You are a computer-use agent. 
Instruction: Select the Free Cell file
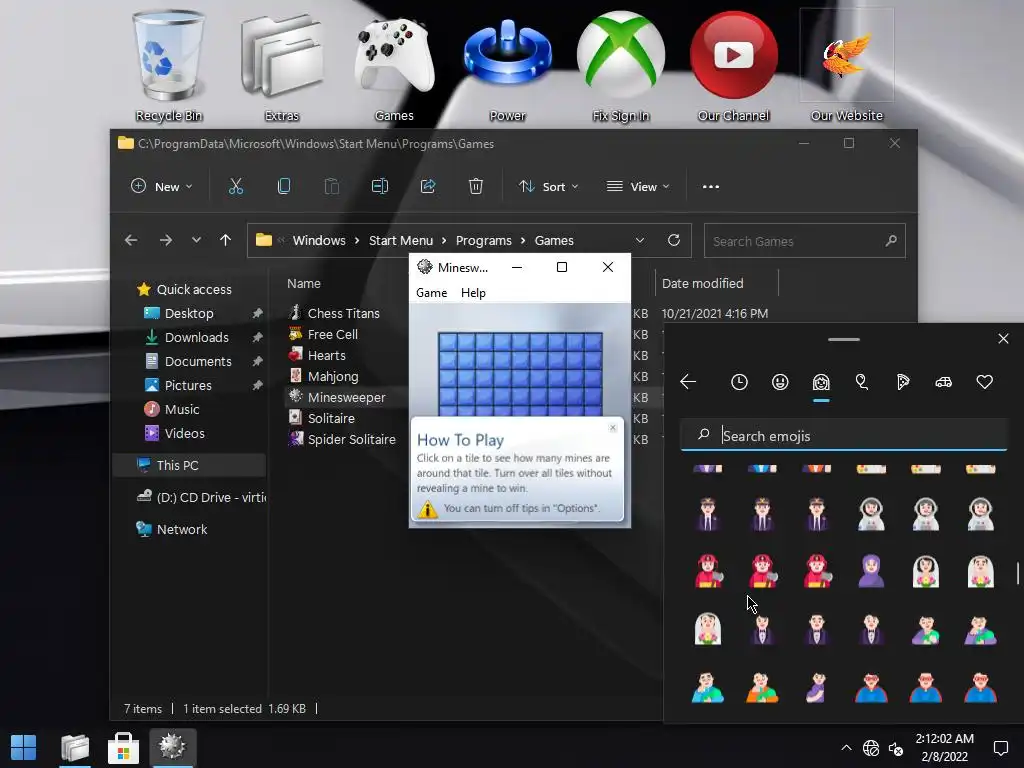(x=332, y=334)
